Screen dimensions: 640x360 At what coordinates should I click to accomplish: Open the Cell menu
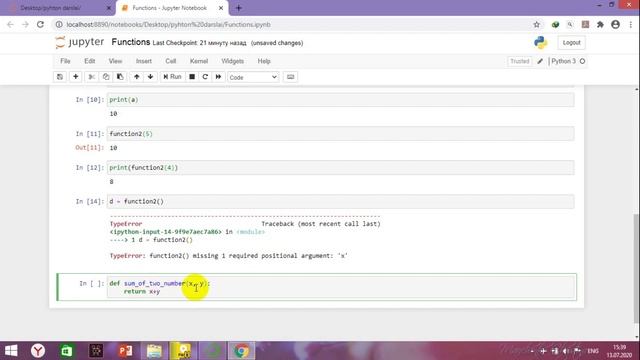tap(171, 61)
